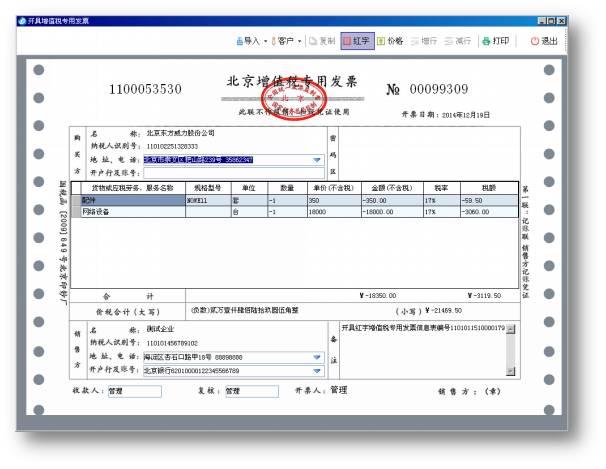
Task: Click unit price cell 350
Action: (x=334, y=201)
